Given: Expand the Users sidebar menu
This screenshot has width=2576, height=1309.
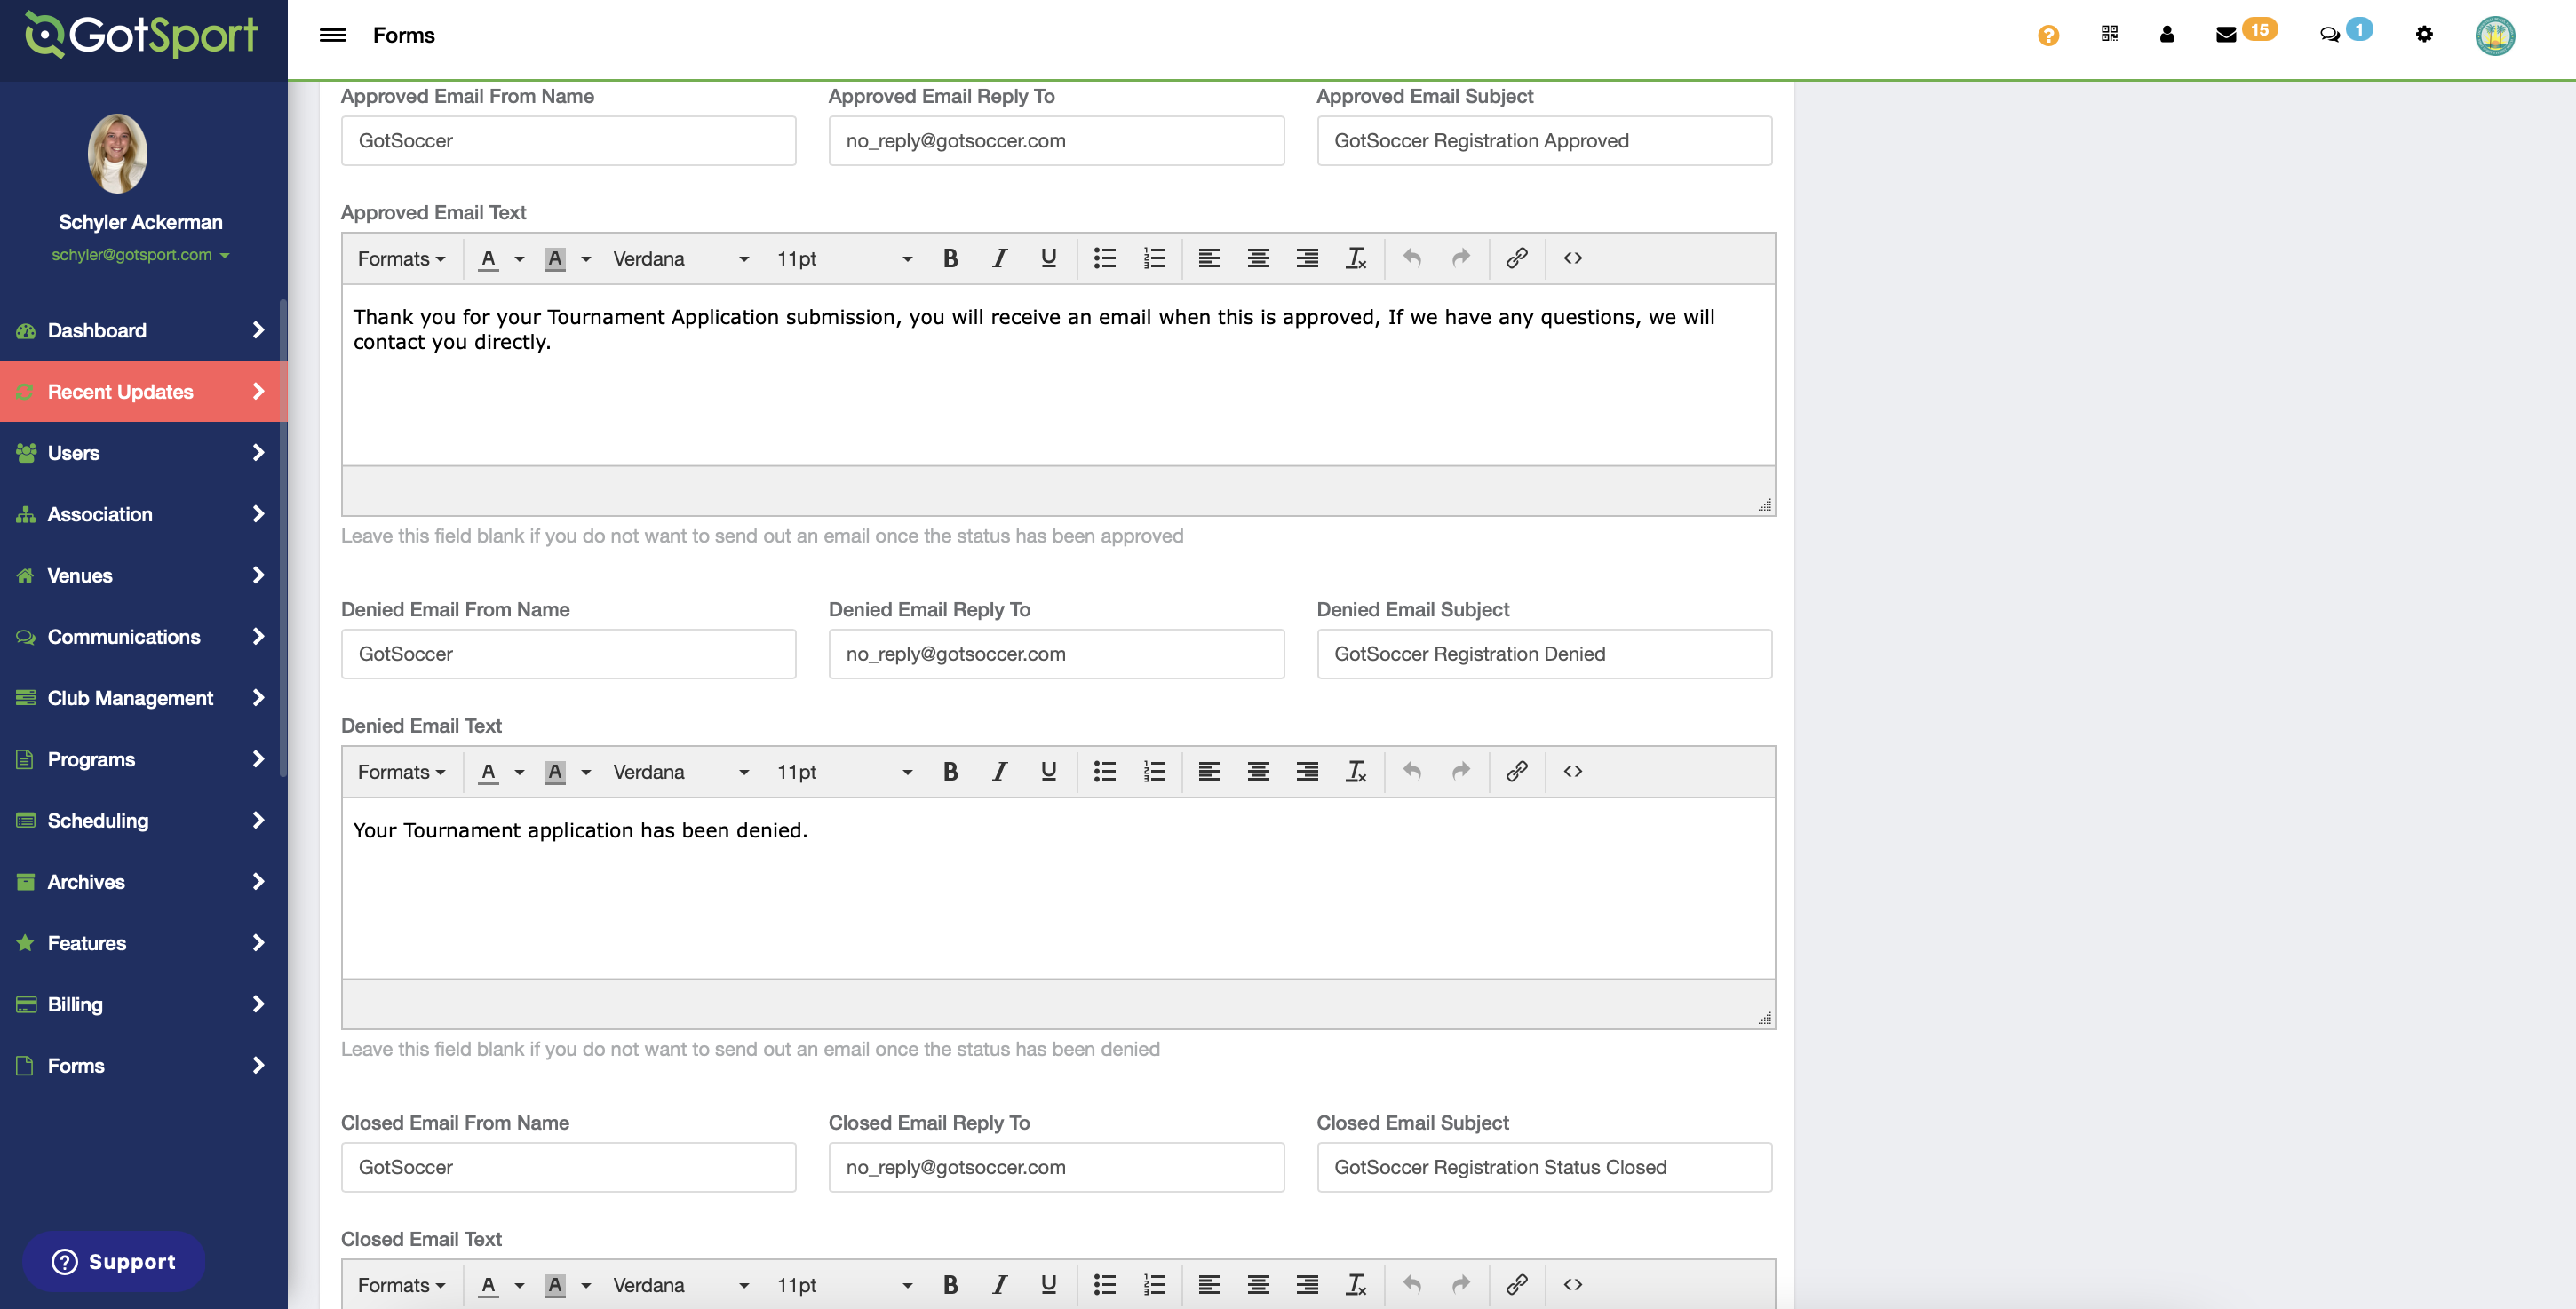Looking at the screenshot, I should click(x=143, y=453).
